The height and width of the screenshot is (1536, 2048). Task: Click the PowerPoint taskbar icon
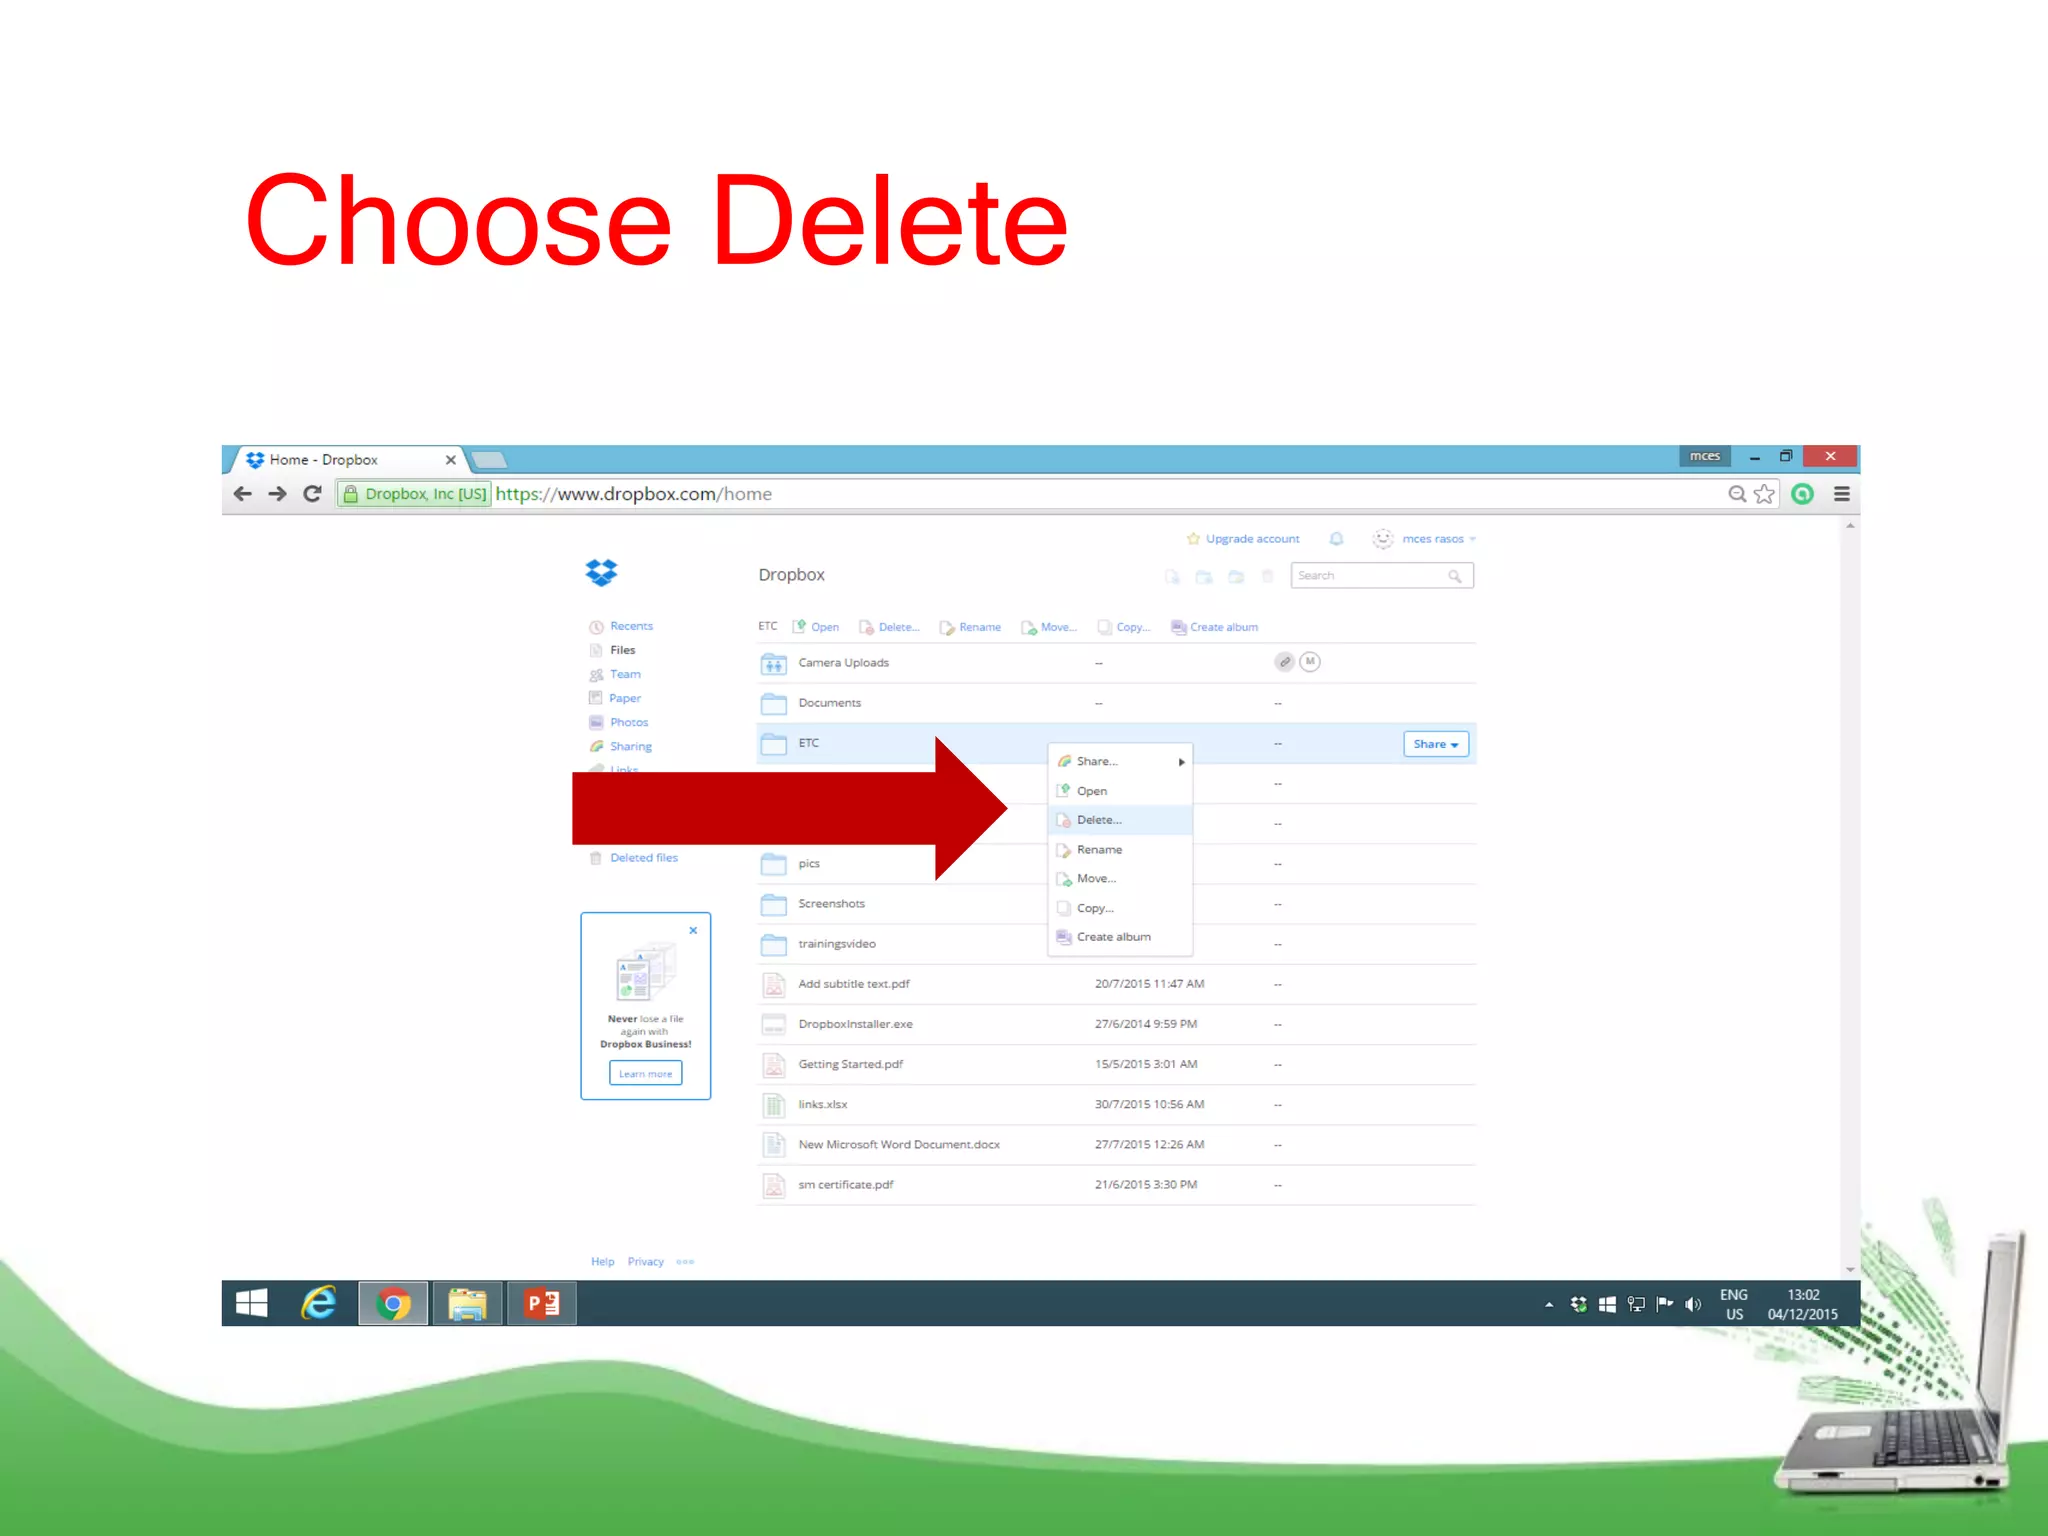(x=542, y=1303)
